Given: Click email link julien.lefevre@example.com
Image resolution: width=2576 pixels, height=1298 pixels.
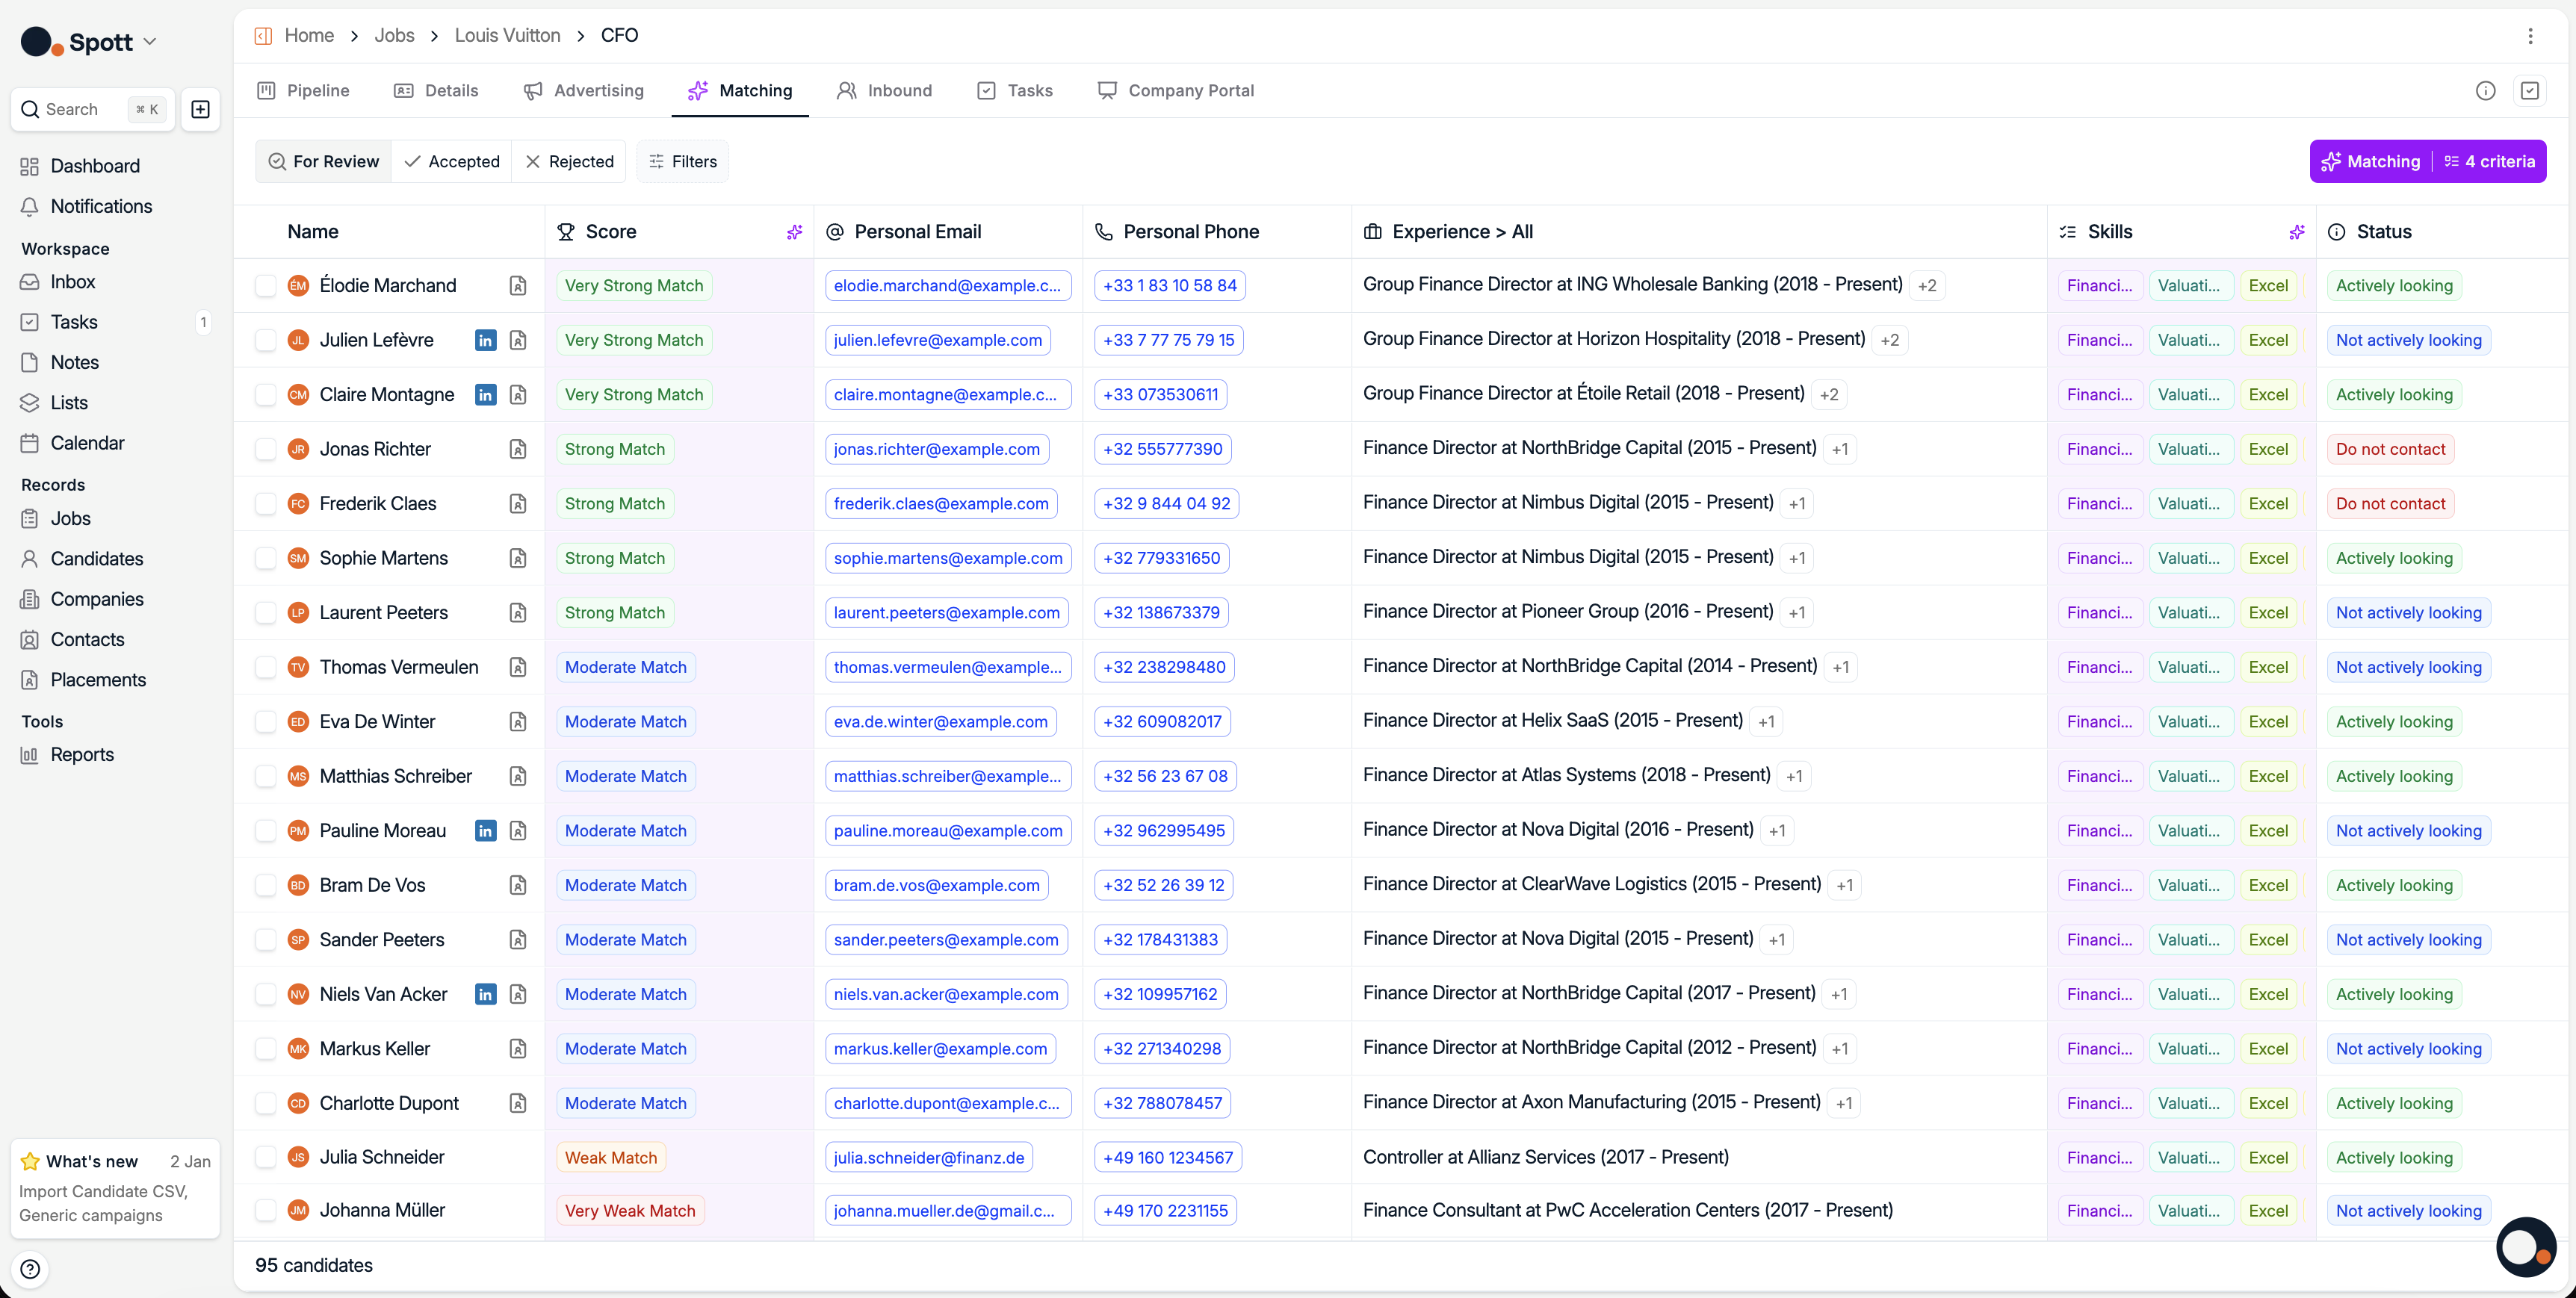Looking at the screenshot, I should (937, 340).
